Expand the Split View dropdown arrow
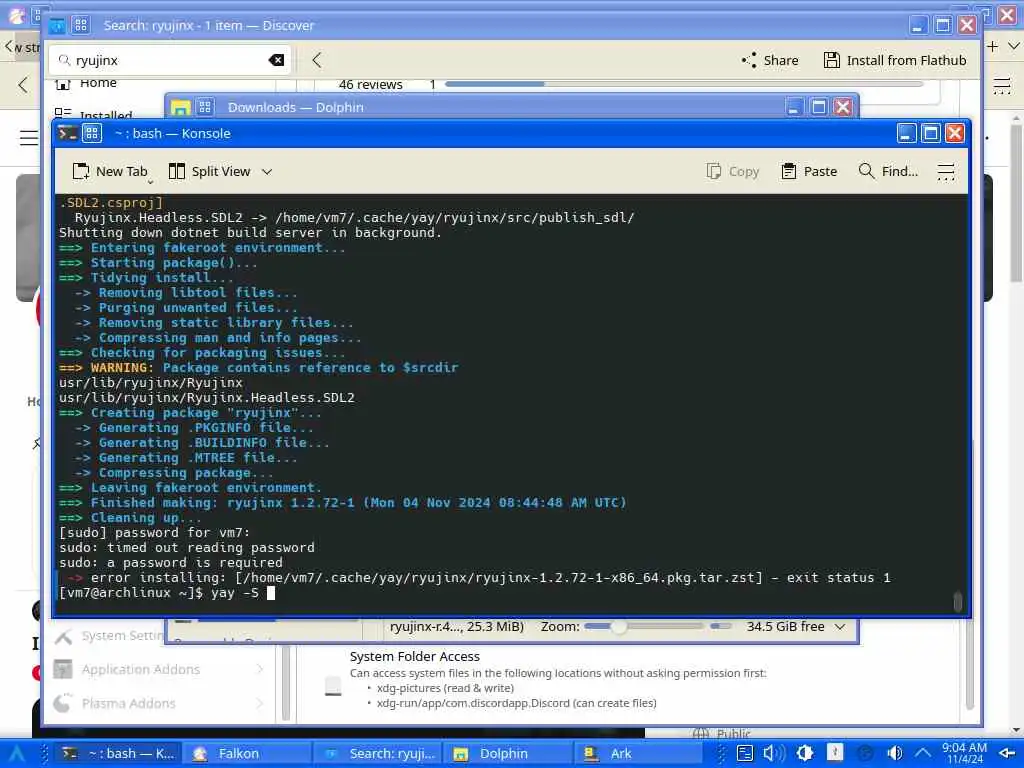The image size is (1024, 768). click(266, 172)
